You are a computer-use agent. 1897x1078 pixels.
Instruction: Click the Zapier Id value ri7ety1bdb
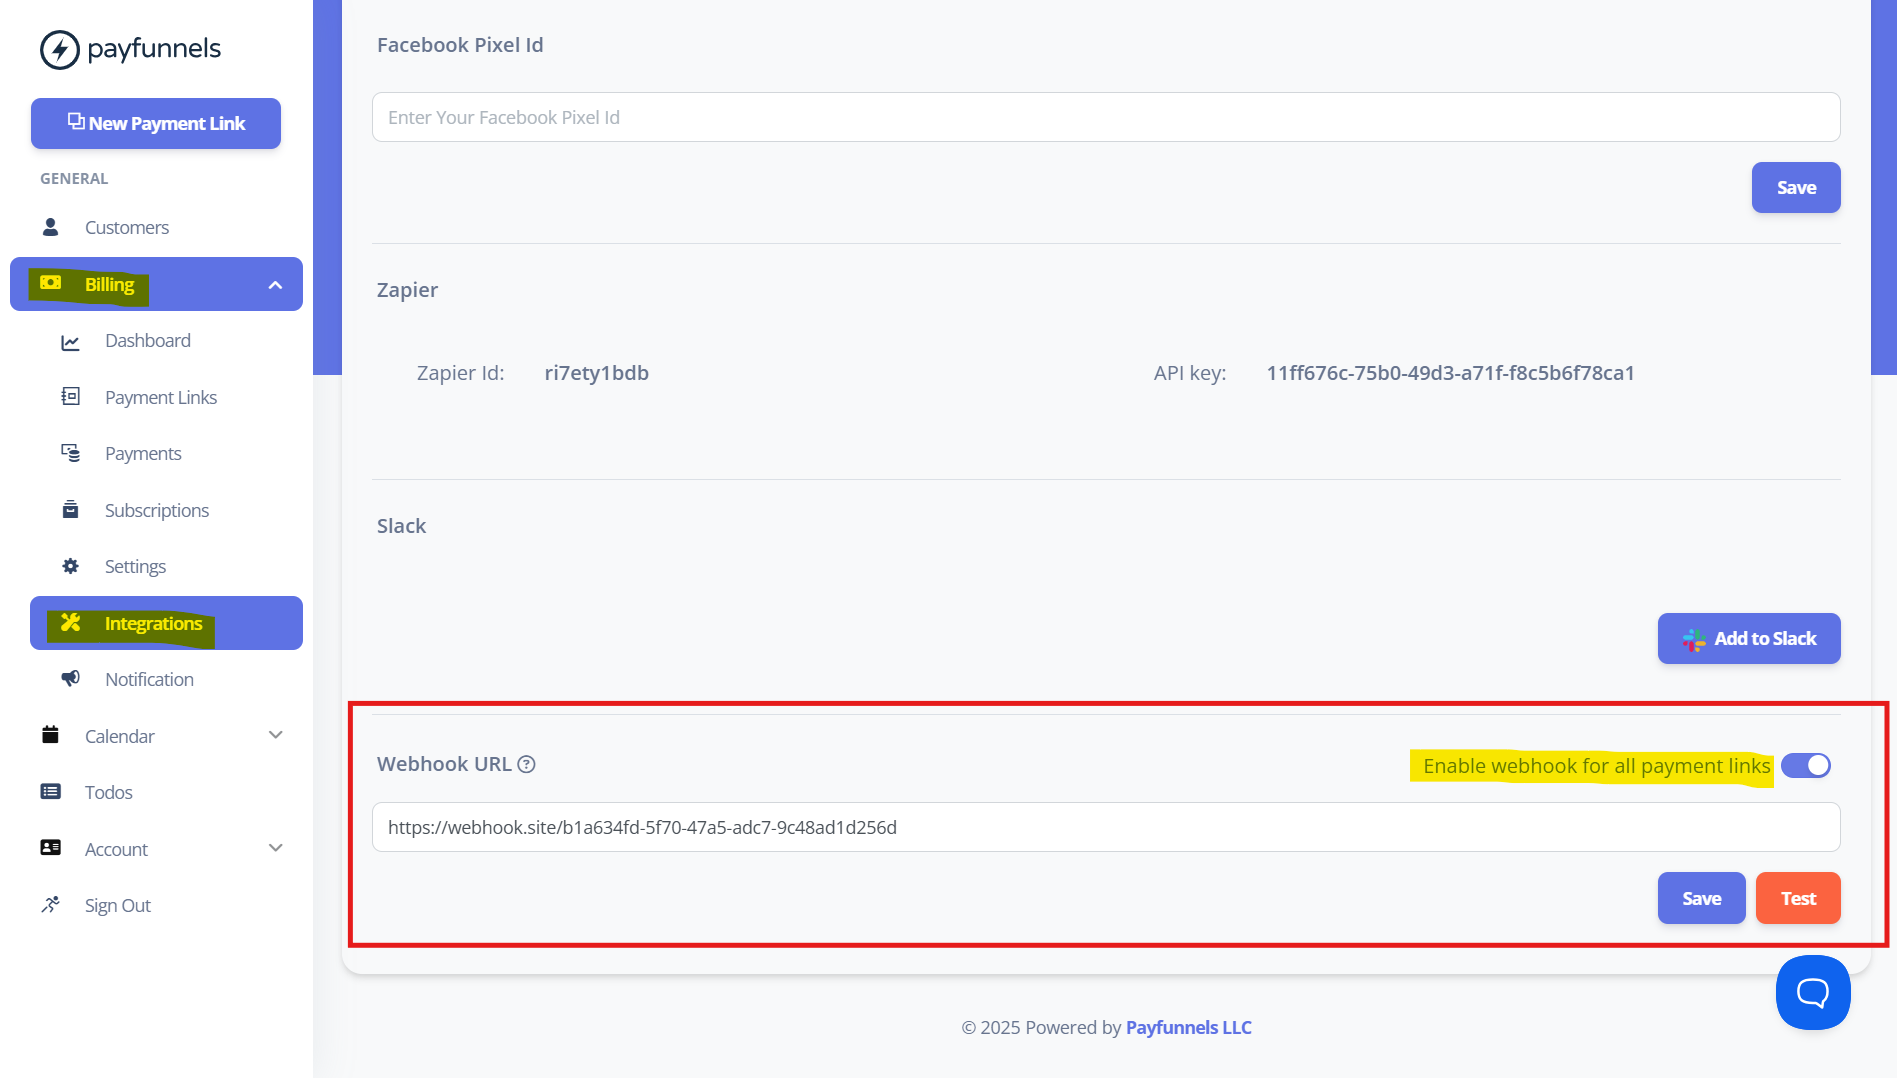point(596,373)
